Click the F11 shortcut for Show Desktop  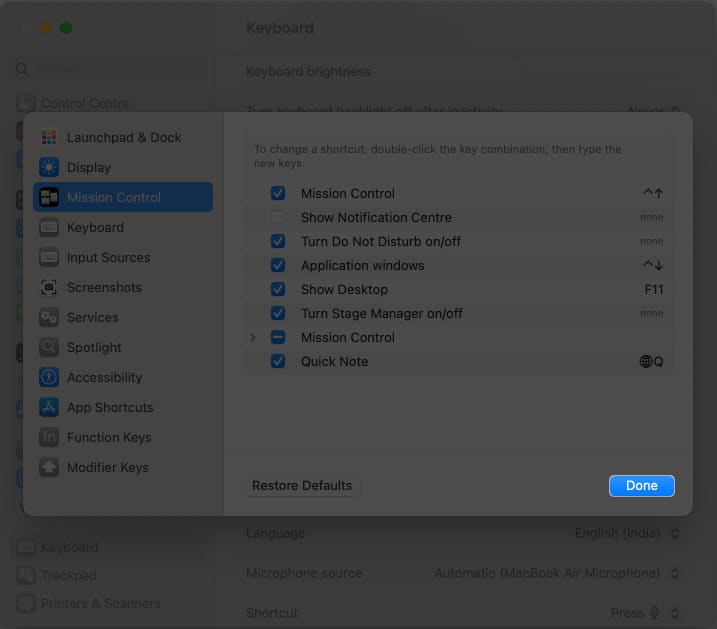[x=653, y=289]
